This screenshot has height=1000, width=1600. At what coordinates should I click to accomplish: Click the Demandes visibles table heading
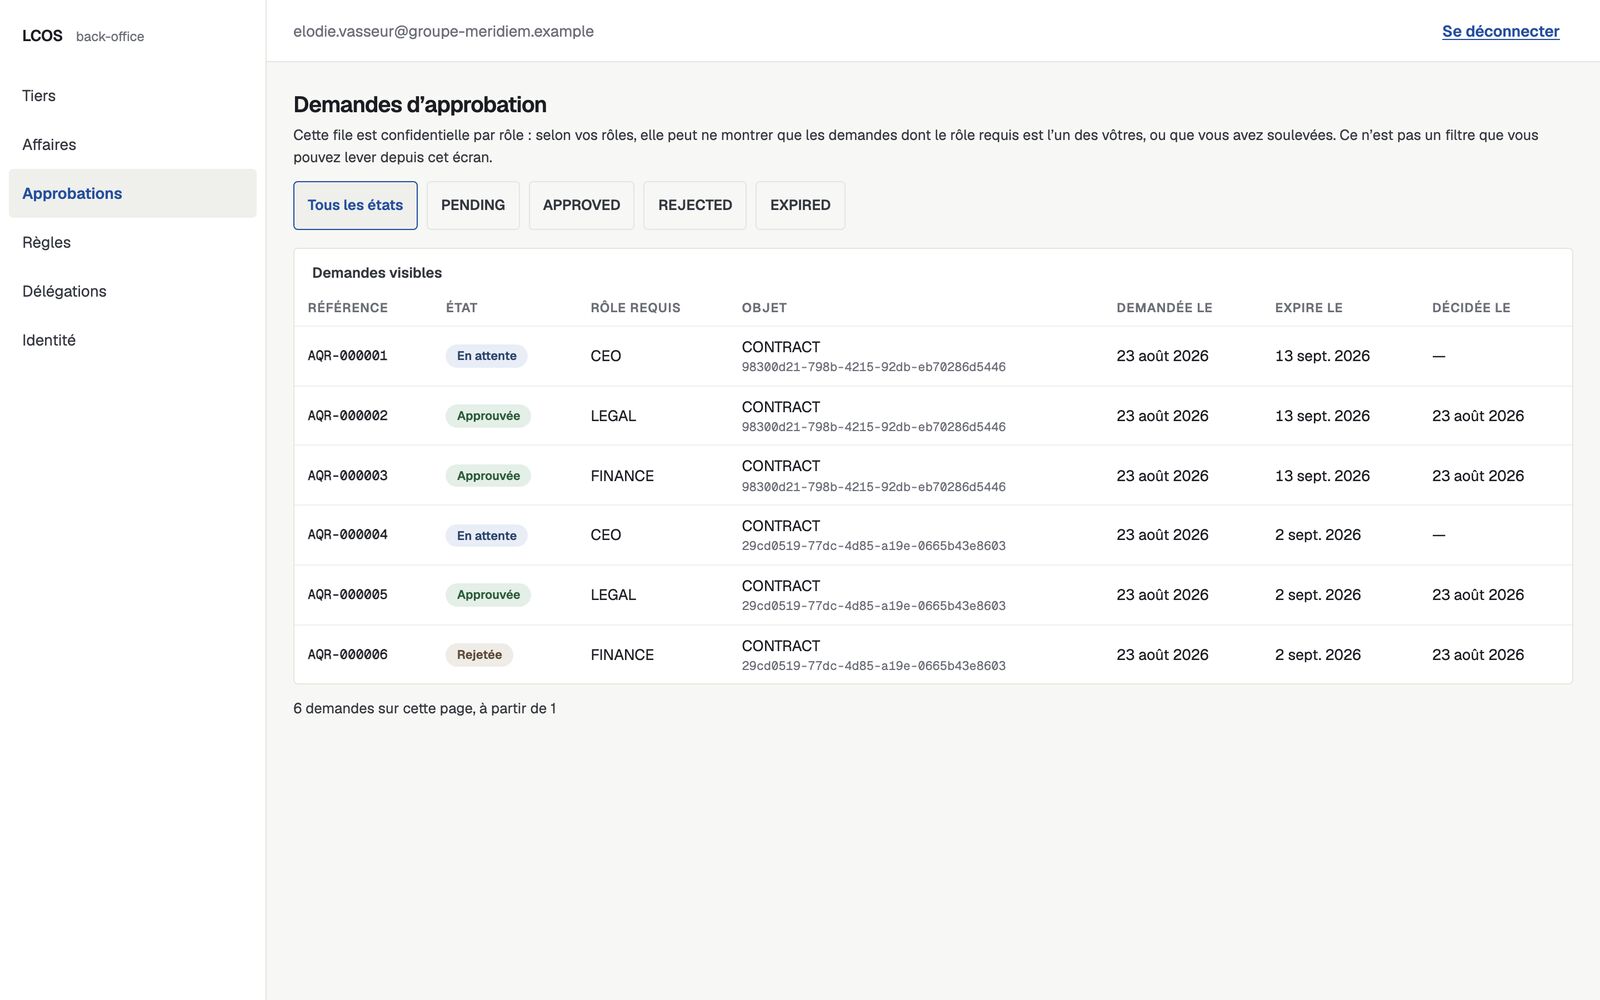click(376, 273)
